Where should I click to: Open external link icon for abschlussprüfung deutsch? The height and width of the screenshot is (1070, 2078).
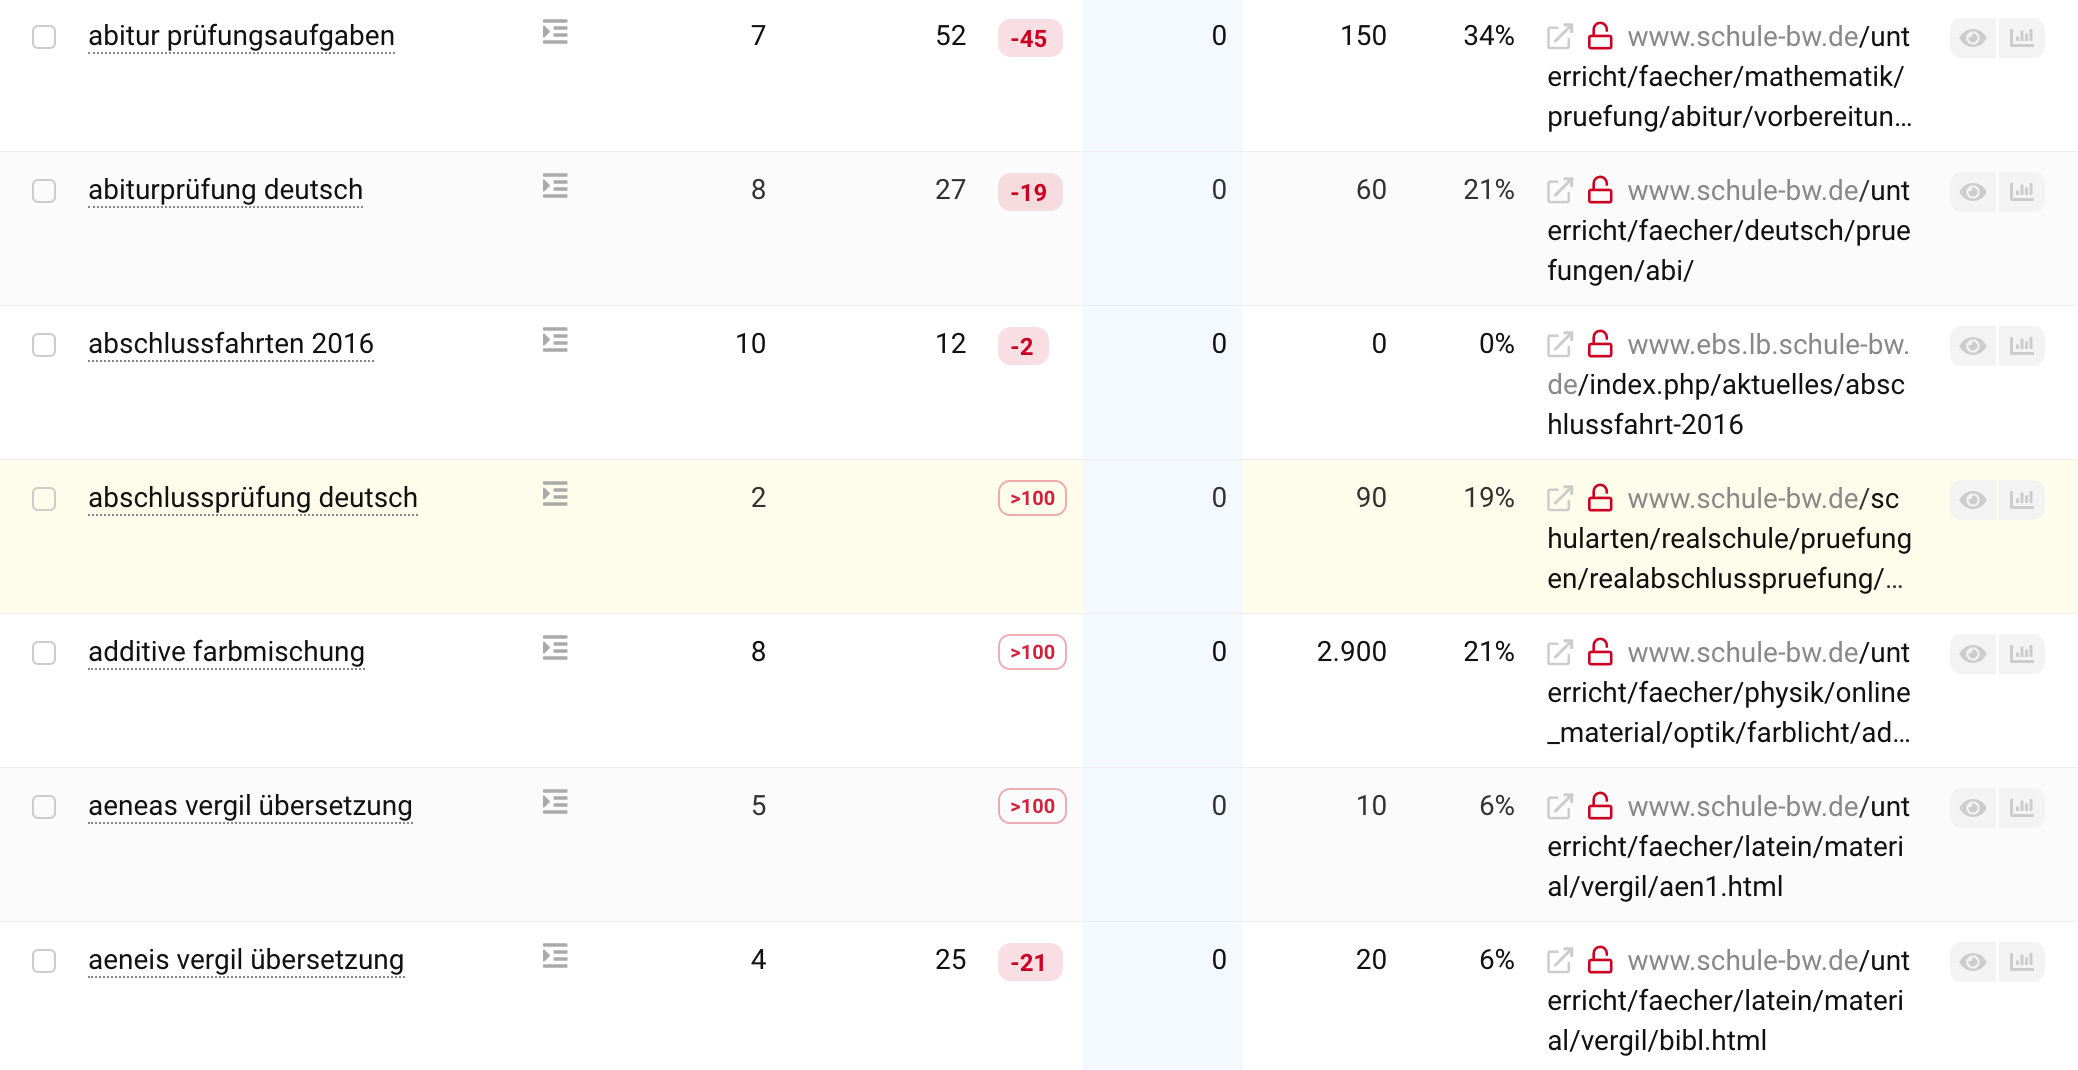[1559, 498]
